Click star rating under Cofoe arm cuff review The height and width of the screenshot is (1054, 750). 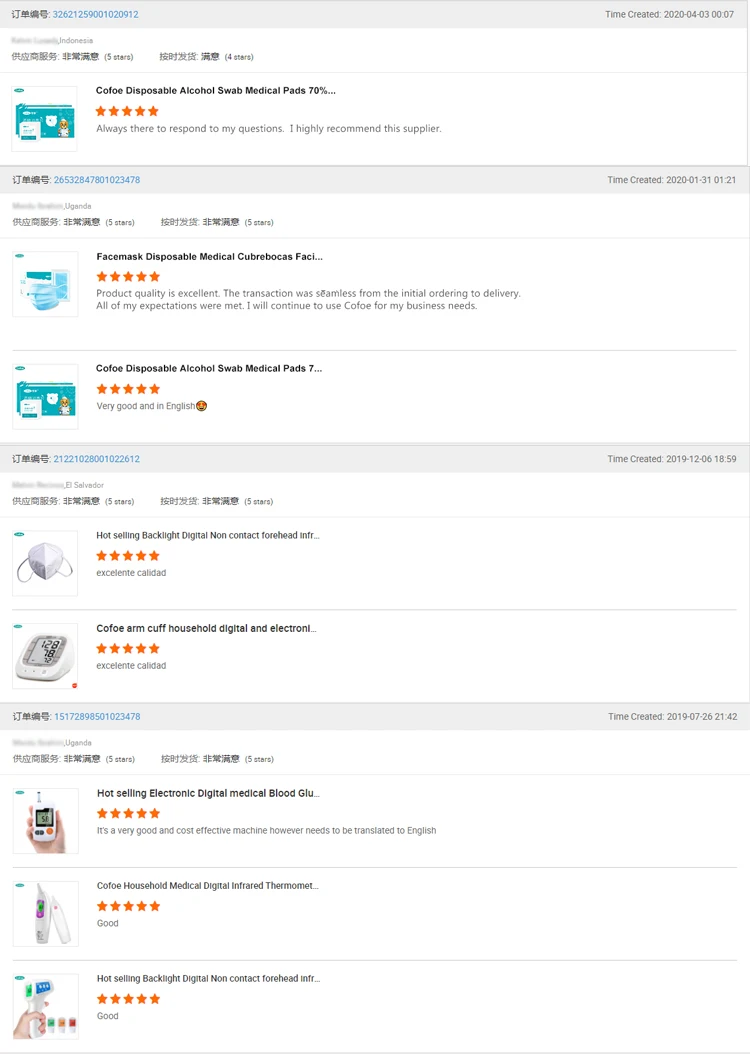click(x=127, y=648)
